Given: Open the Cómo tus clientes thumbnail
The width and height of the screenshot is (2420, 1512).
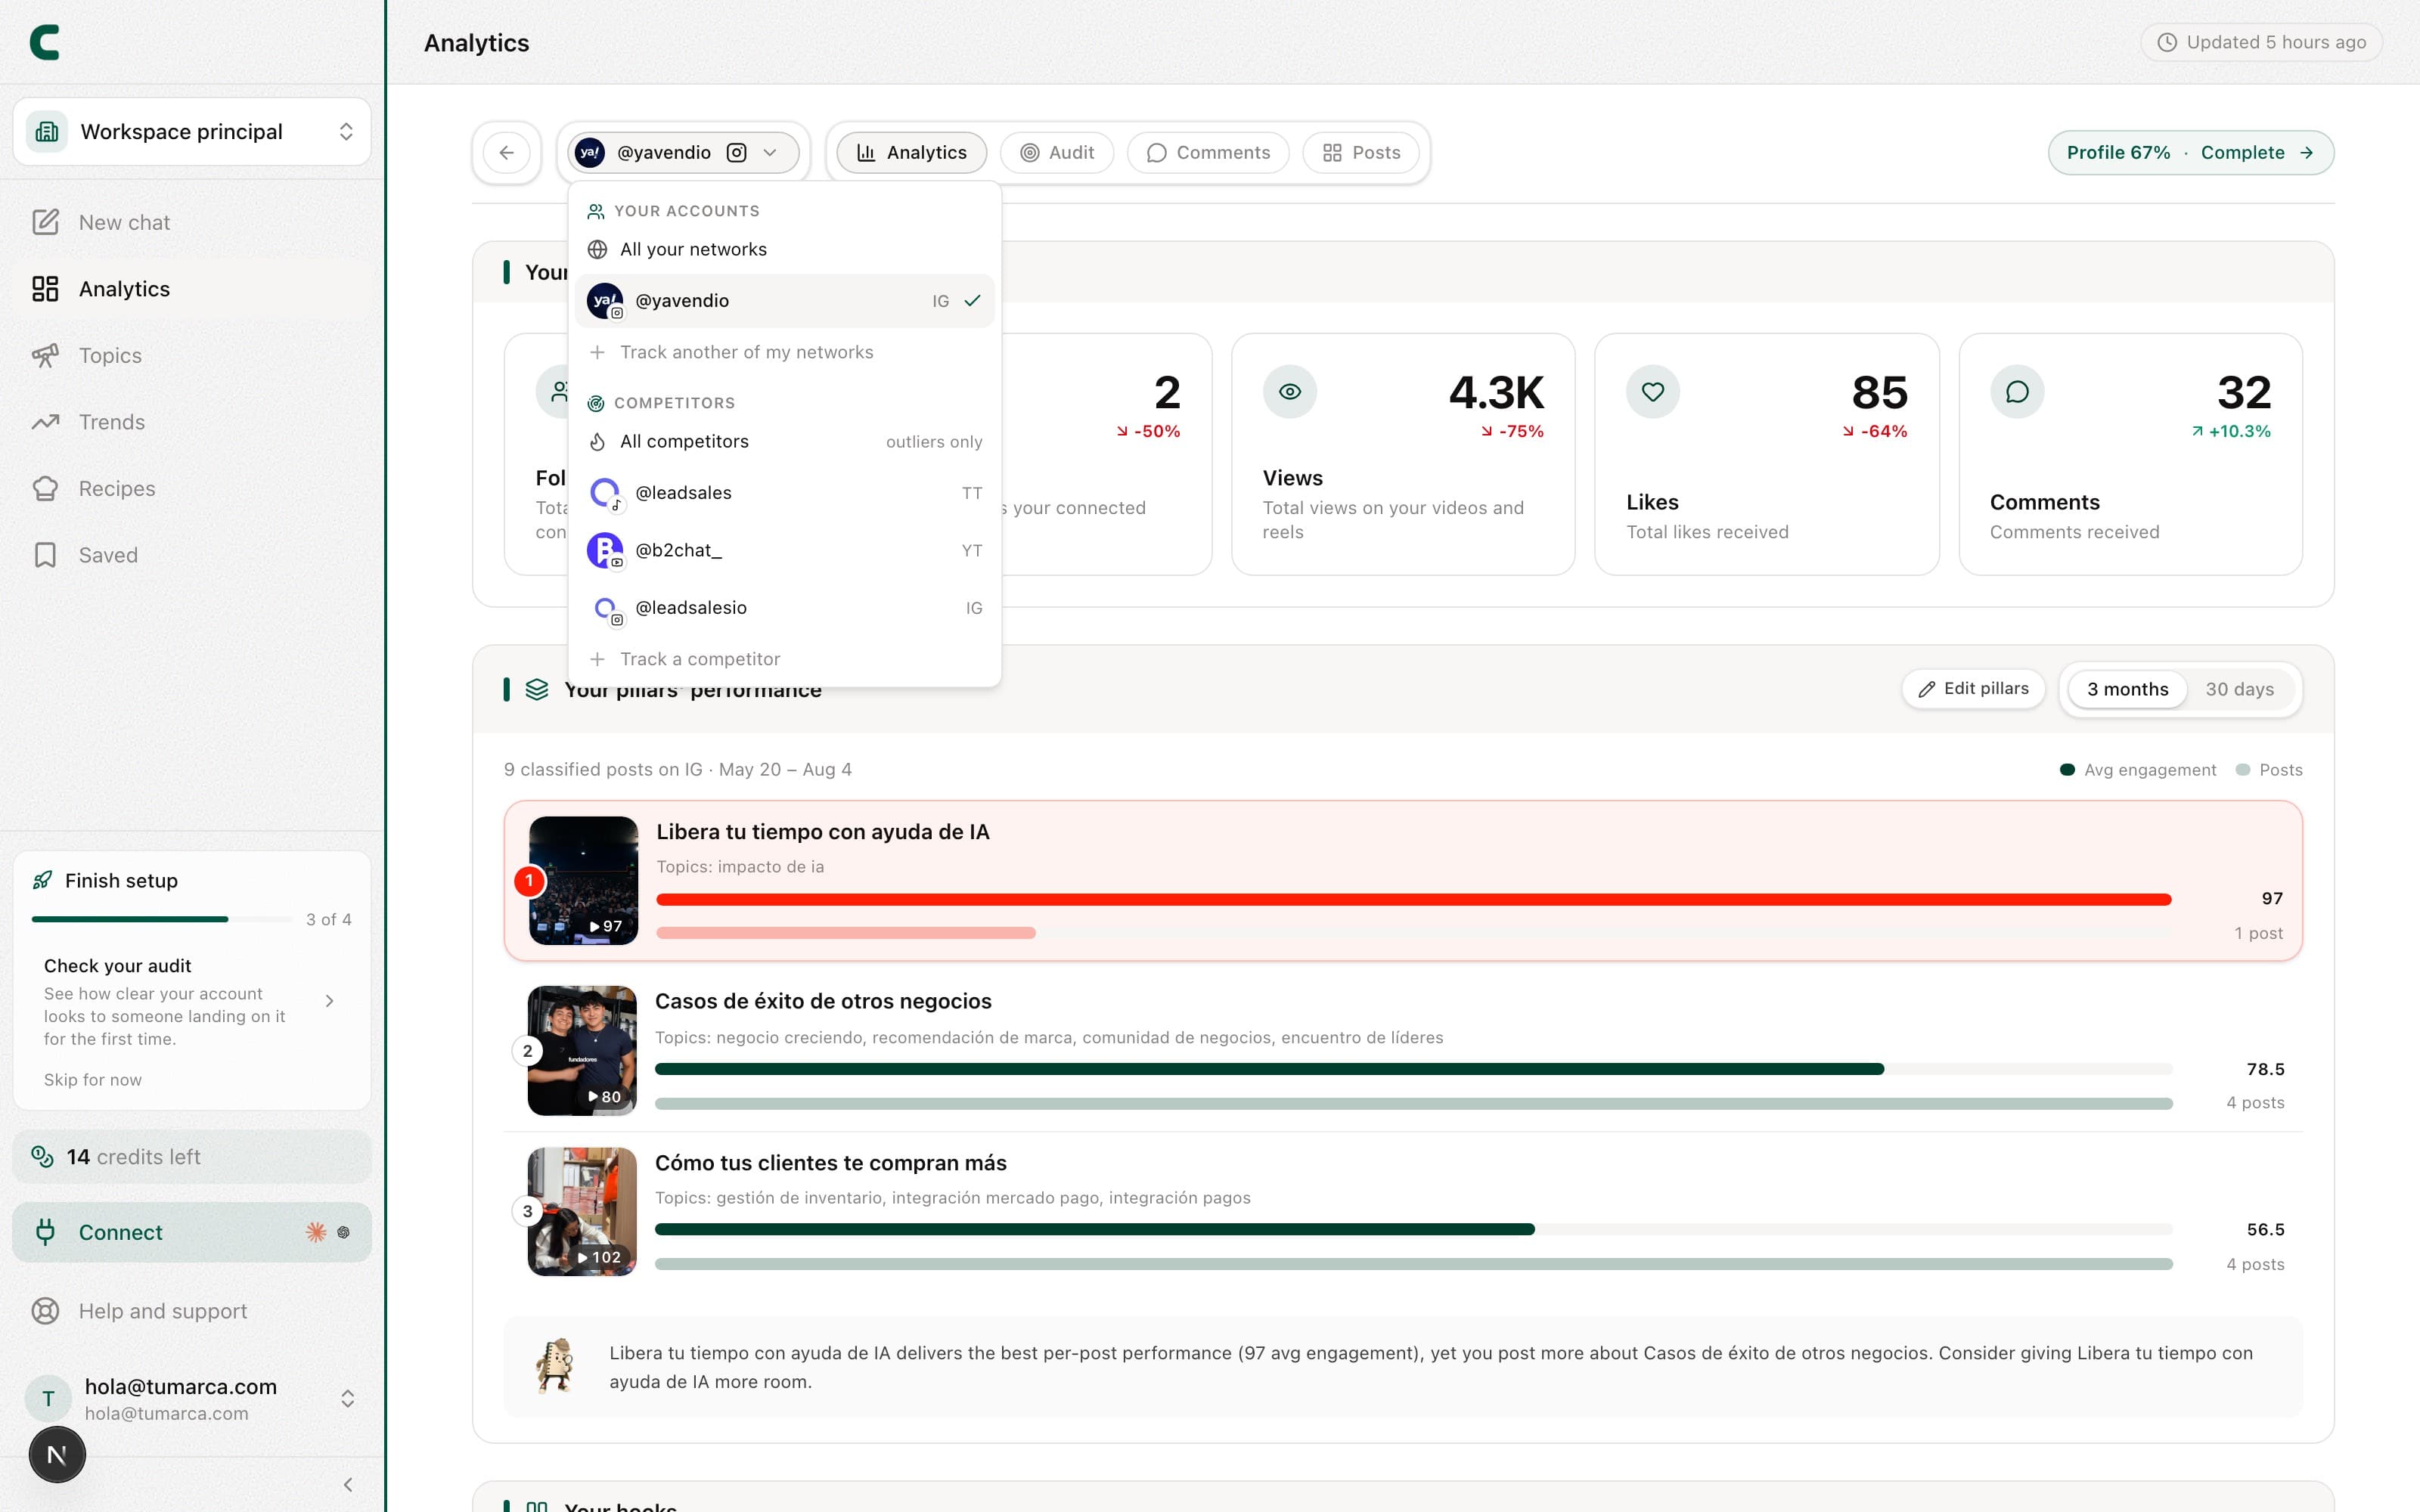Looking at the screenshot, I should coord(582,1212).
